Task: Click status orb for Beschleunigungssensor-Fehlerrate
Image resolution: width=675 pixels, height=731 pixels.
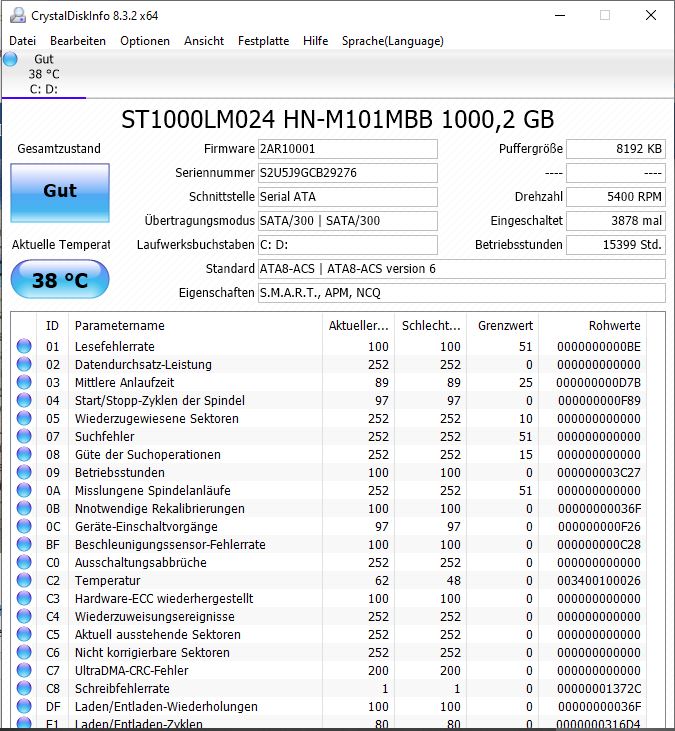Action: (24, 544)
